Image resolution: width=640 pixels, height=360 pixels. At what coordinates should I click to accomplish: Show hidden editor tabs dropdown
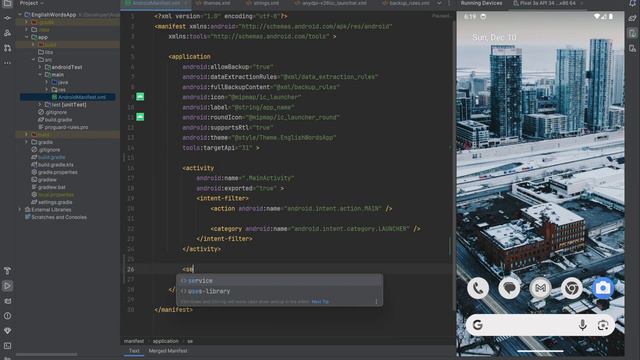click(439, 3)
